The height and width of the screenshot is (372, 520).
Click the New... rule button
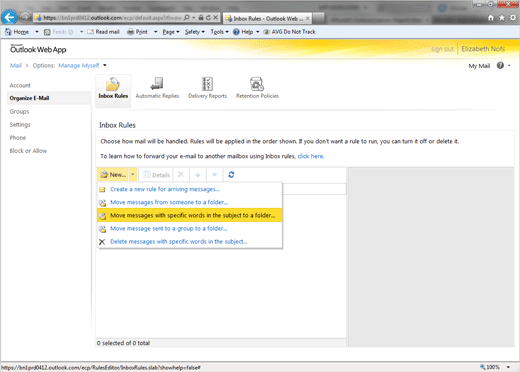click(x=113, y=175)
